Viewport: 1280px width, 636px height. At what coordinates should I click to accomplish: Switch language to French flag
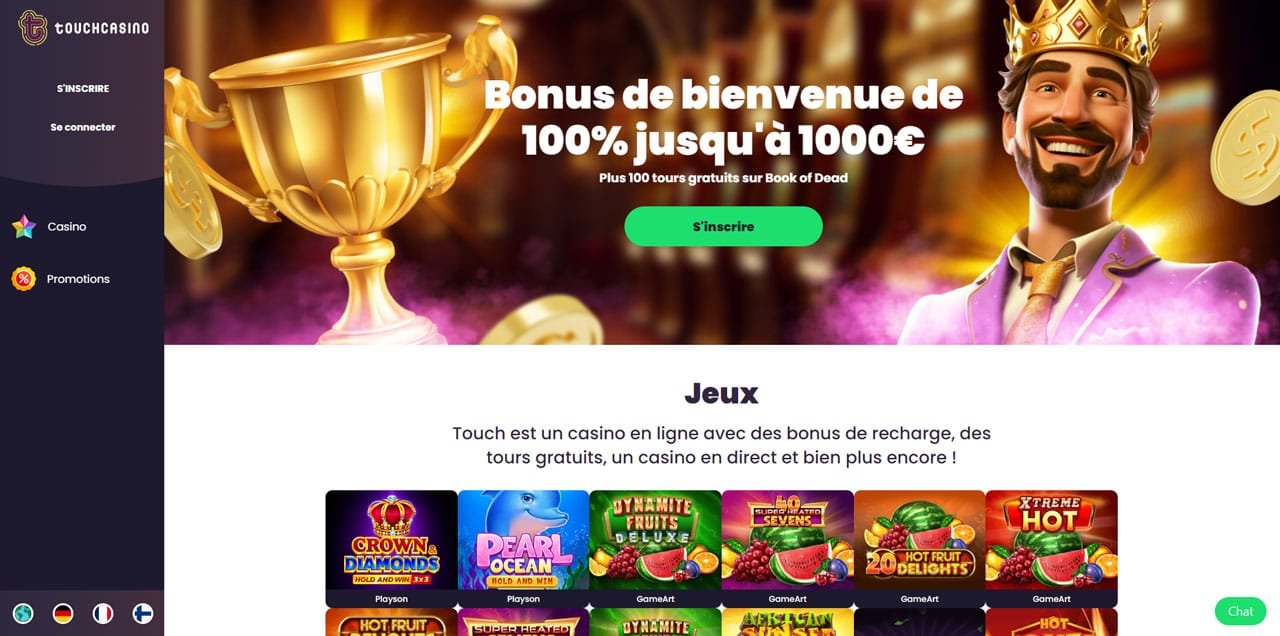point(102,613)
